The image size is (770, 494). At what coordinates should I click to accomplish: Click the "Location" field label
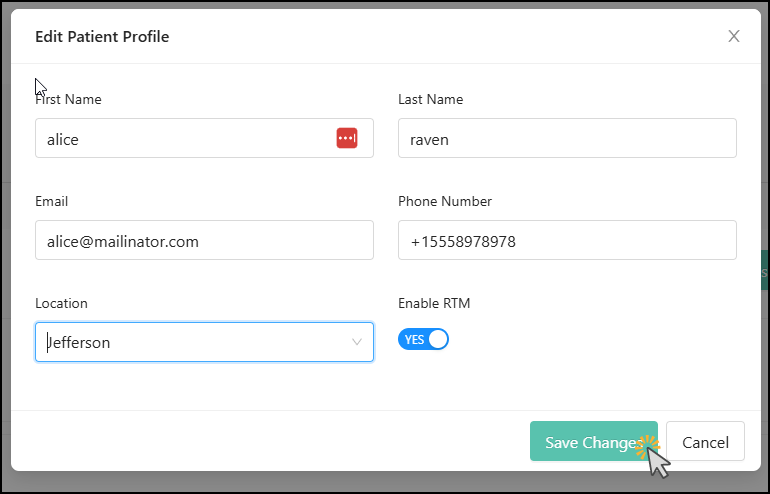62,303
